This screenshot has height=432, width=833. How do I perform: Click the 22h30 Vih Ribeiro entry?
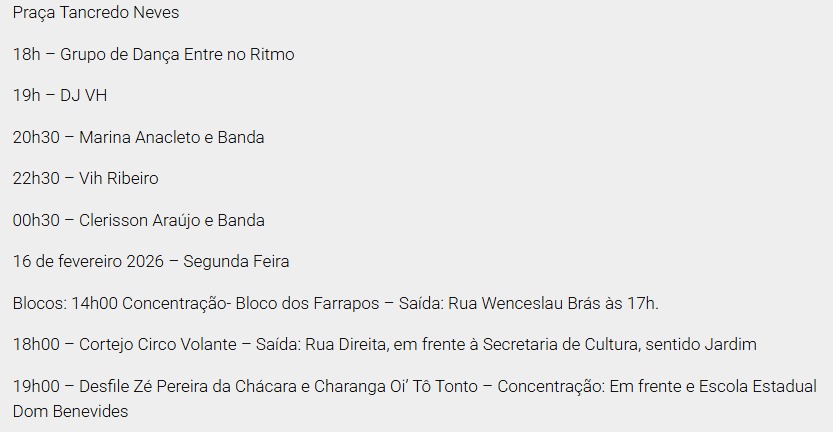[x=85, y=179]
